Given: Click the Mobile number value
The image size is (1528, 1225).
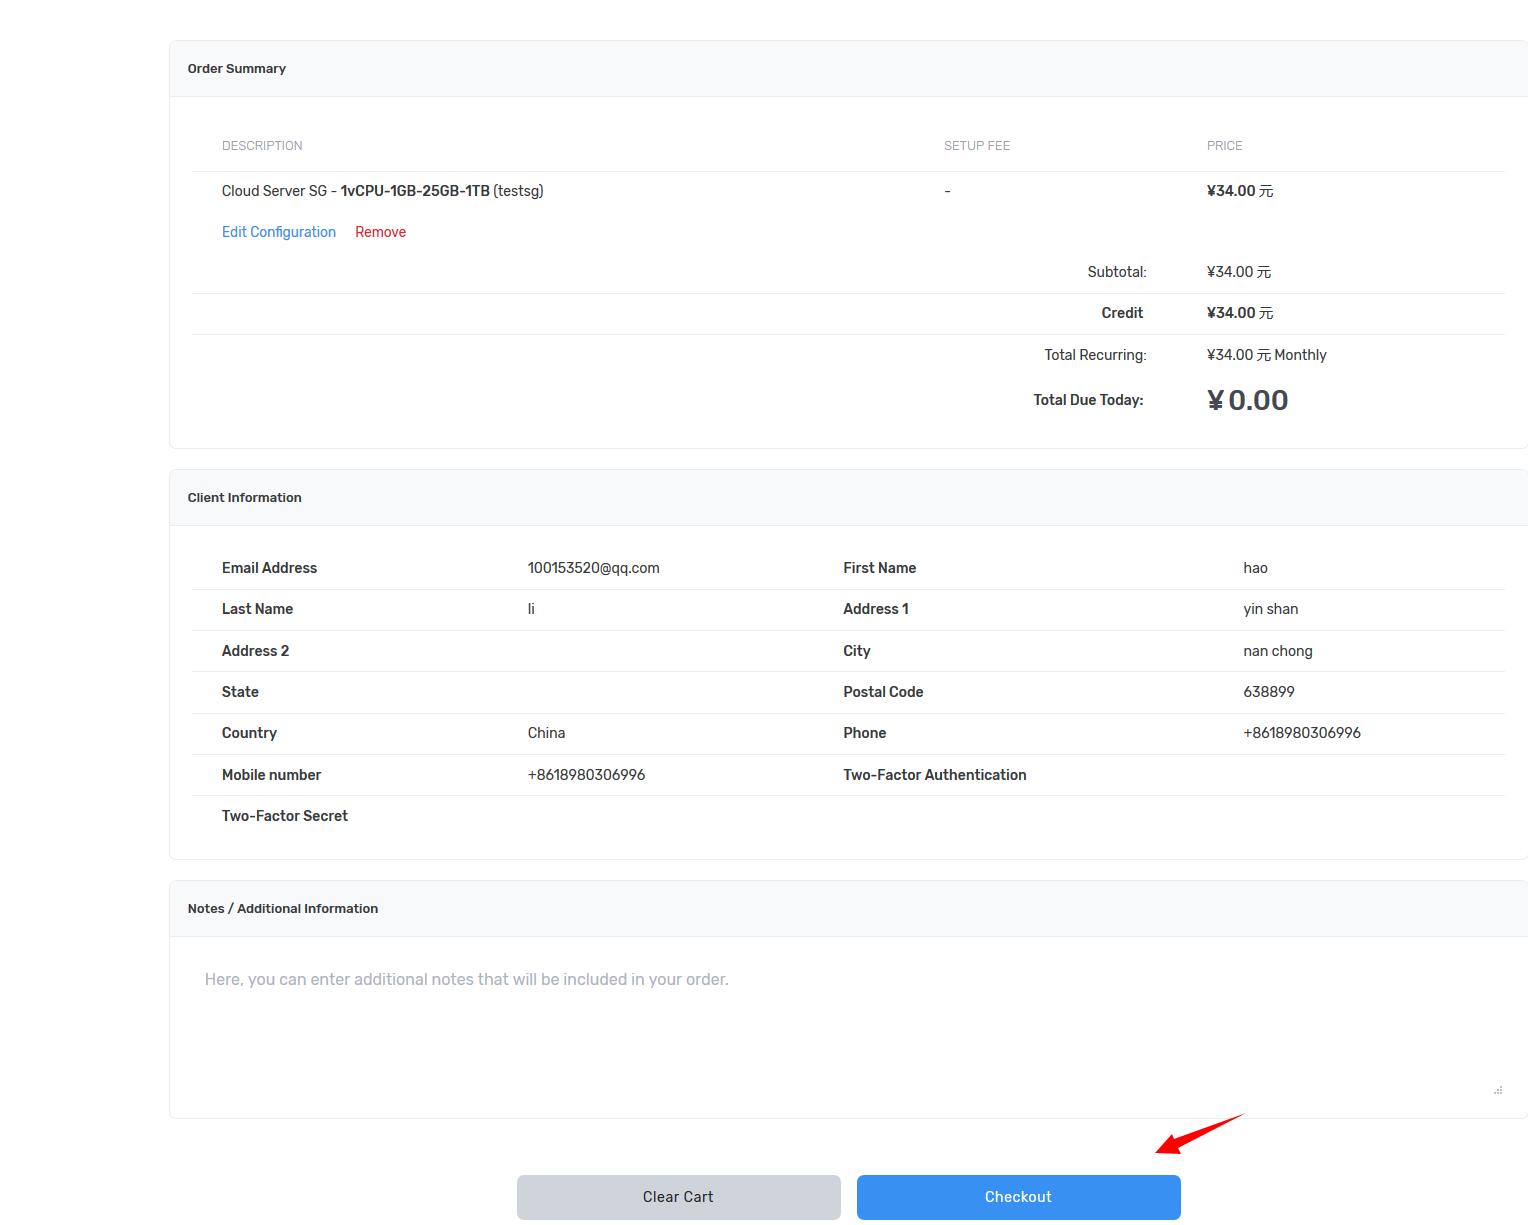Looking at the screenshot, I should (x=586, y=775).
